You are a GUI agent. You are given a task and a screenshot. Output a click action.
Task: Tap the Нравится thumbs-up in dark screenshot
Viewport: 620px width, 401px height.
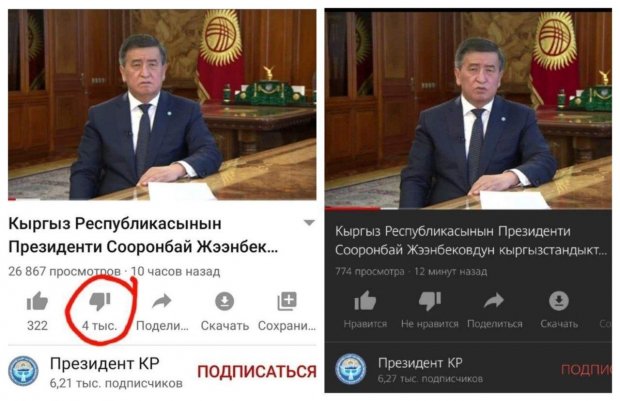(x=365, y=301)
